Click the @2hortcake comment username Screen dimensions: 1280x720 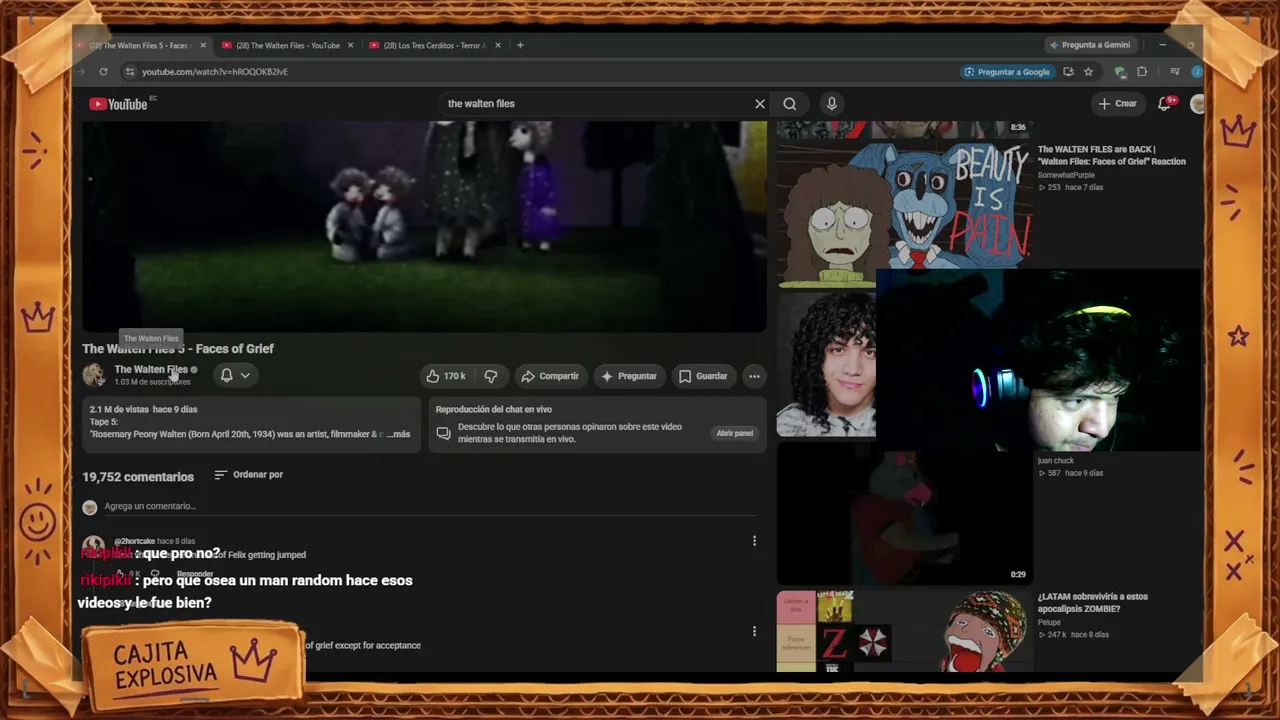coord(134,541)
